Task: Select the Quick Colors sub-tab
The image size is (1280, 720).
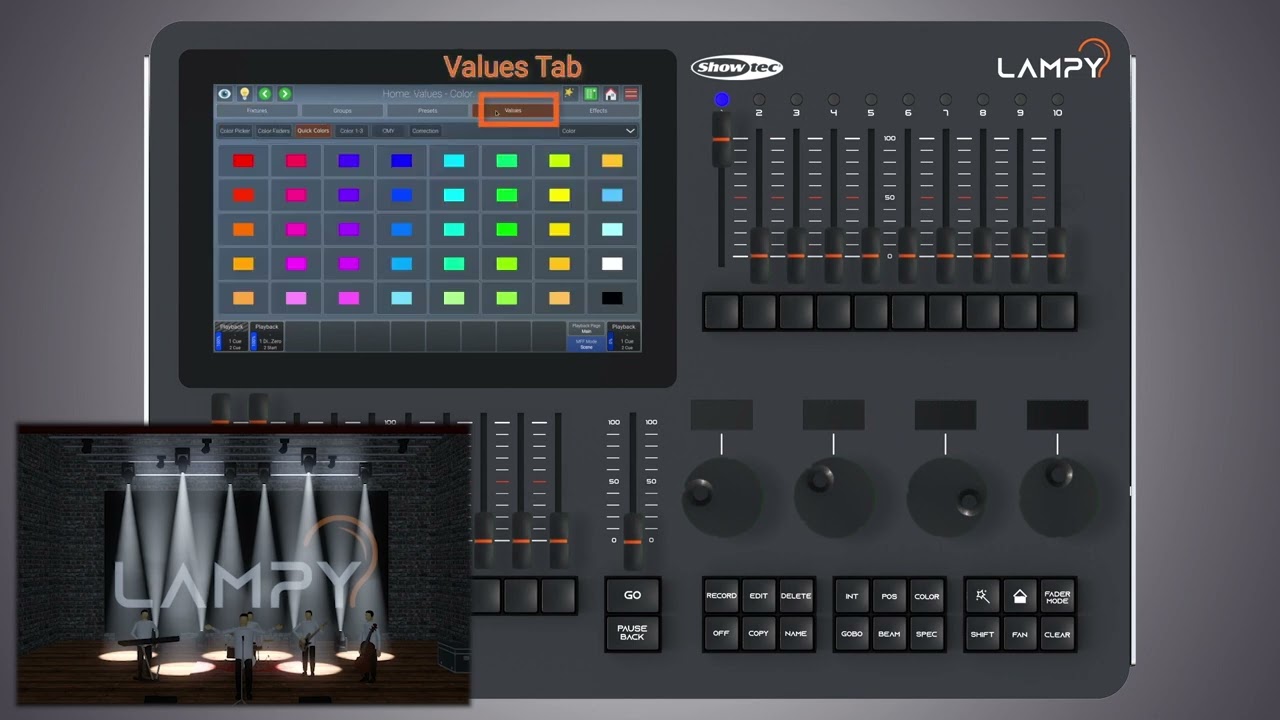Action: point(313,131)
